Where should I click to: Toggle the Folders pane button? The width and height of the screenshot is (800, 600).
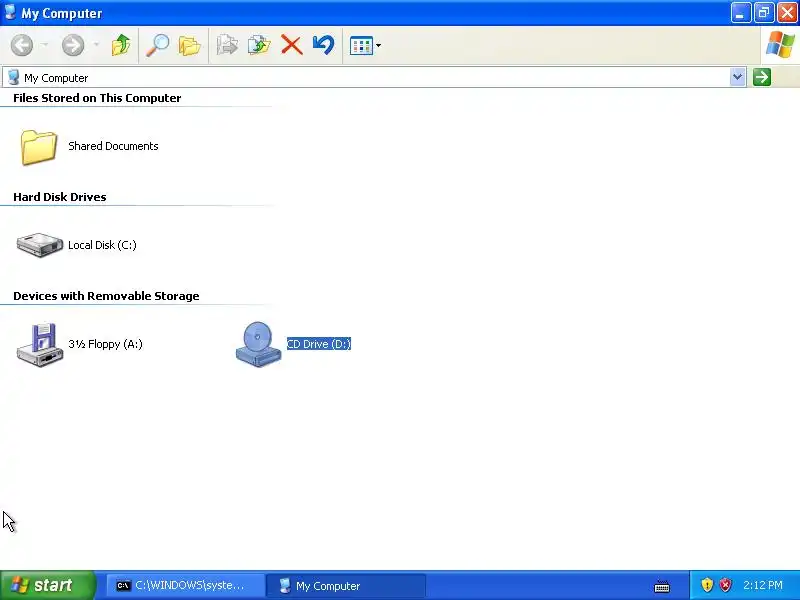point(190,45)
